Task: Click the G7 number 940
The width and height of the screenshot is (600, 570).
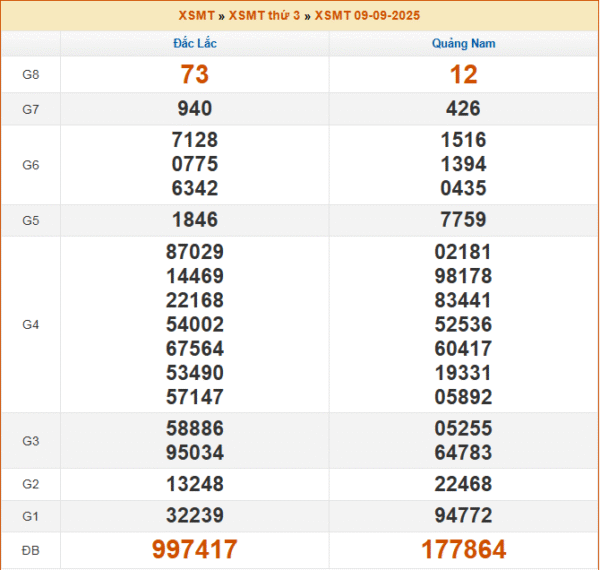Action: [x=194, y=109]
